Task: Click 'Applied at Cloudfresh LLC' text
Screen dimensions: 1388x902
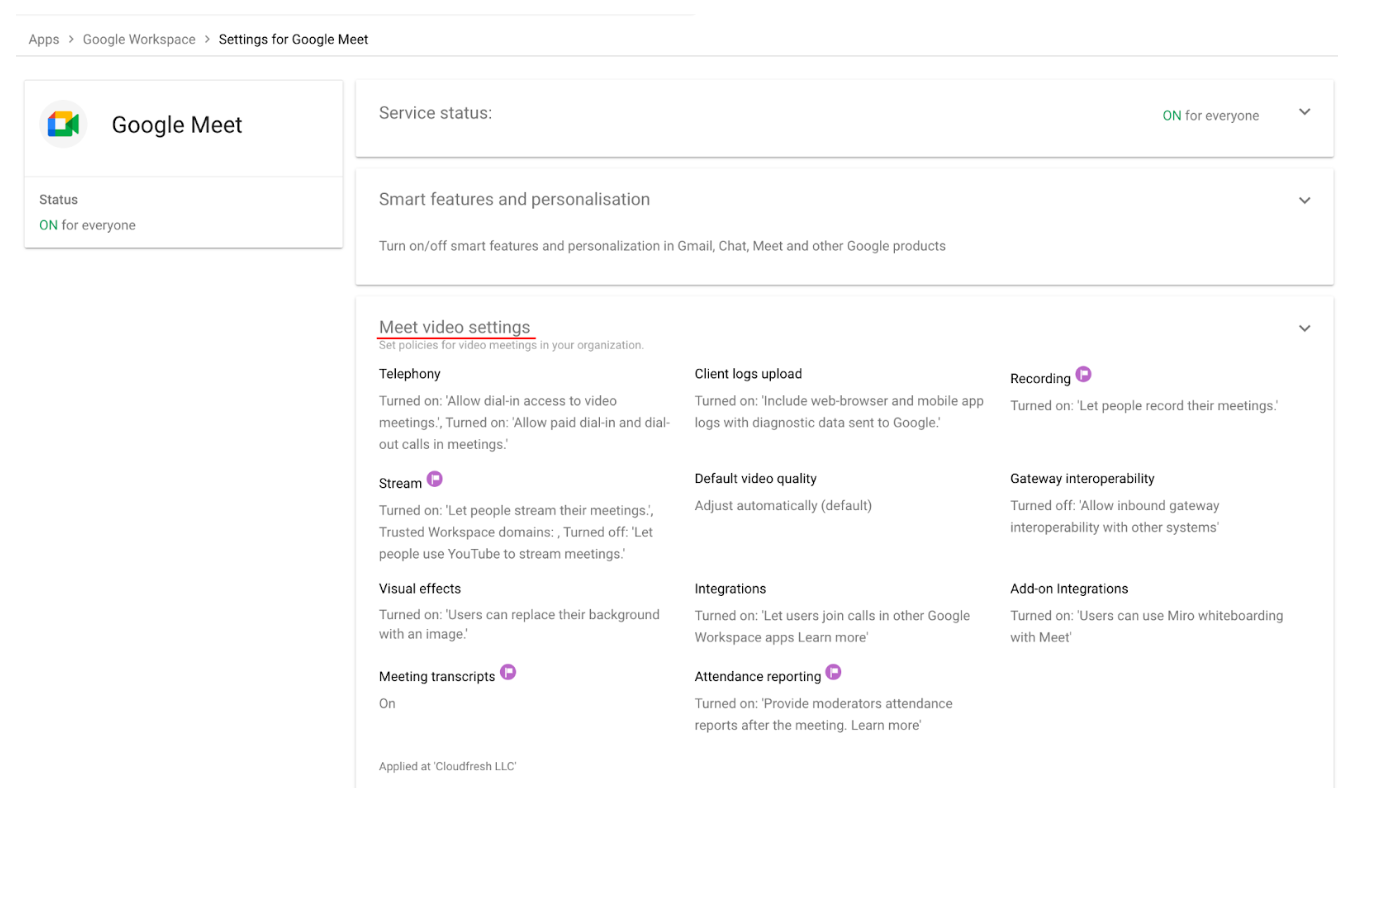Action: point(447,767)
